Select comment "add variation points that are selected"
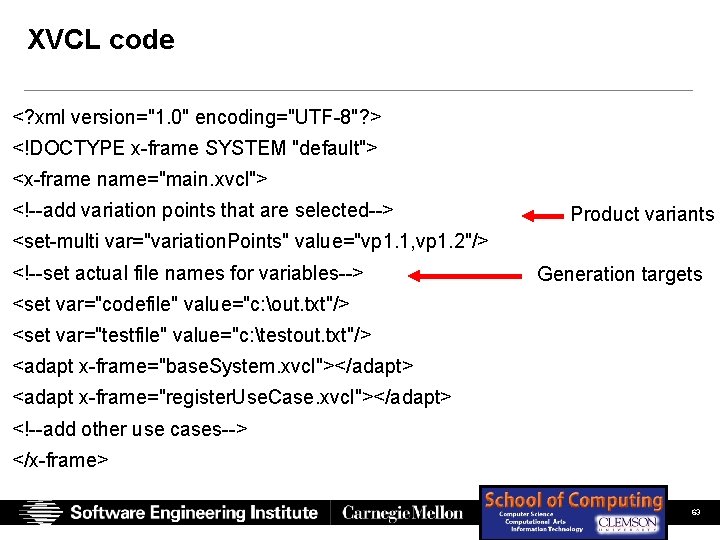 pos(202,210)
